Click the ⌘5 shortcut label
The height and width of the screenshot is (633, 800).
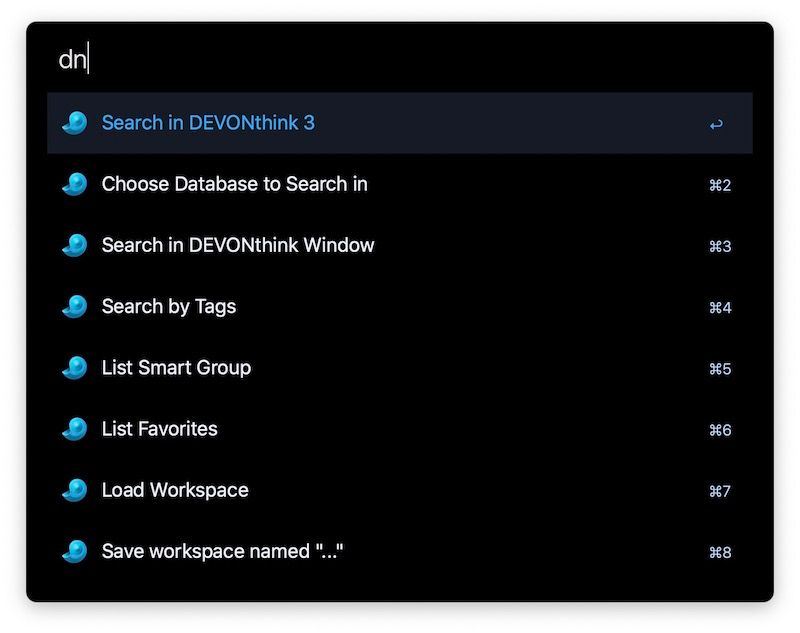720,369
